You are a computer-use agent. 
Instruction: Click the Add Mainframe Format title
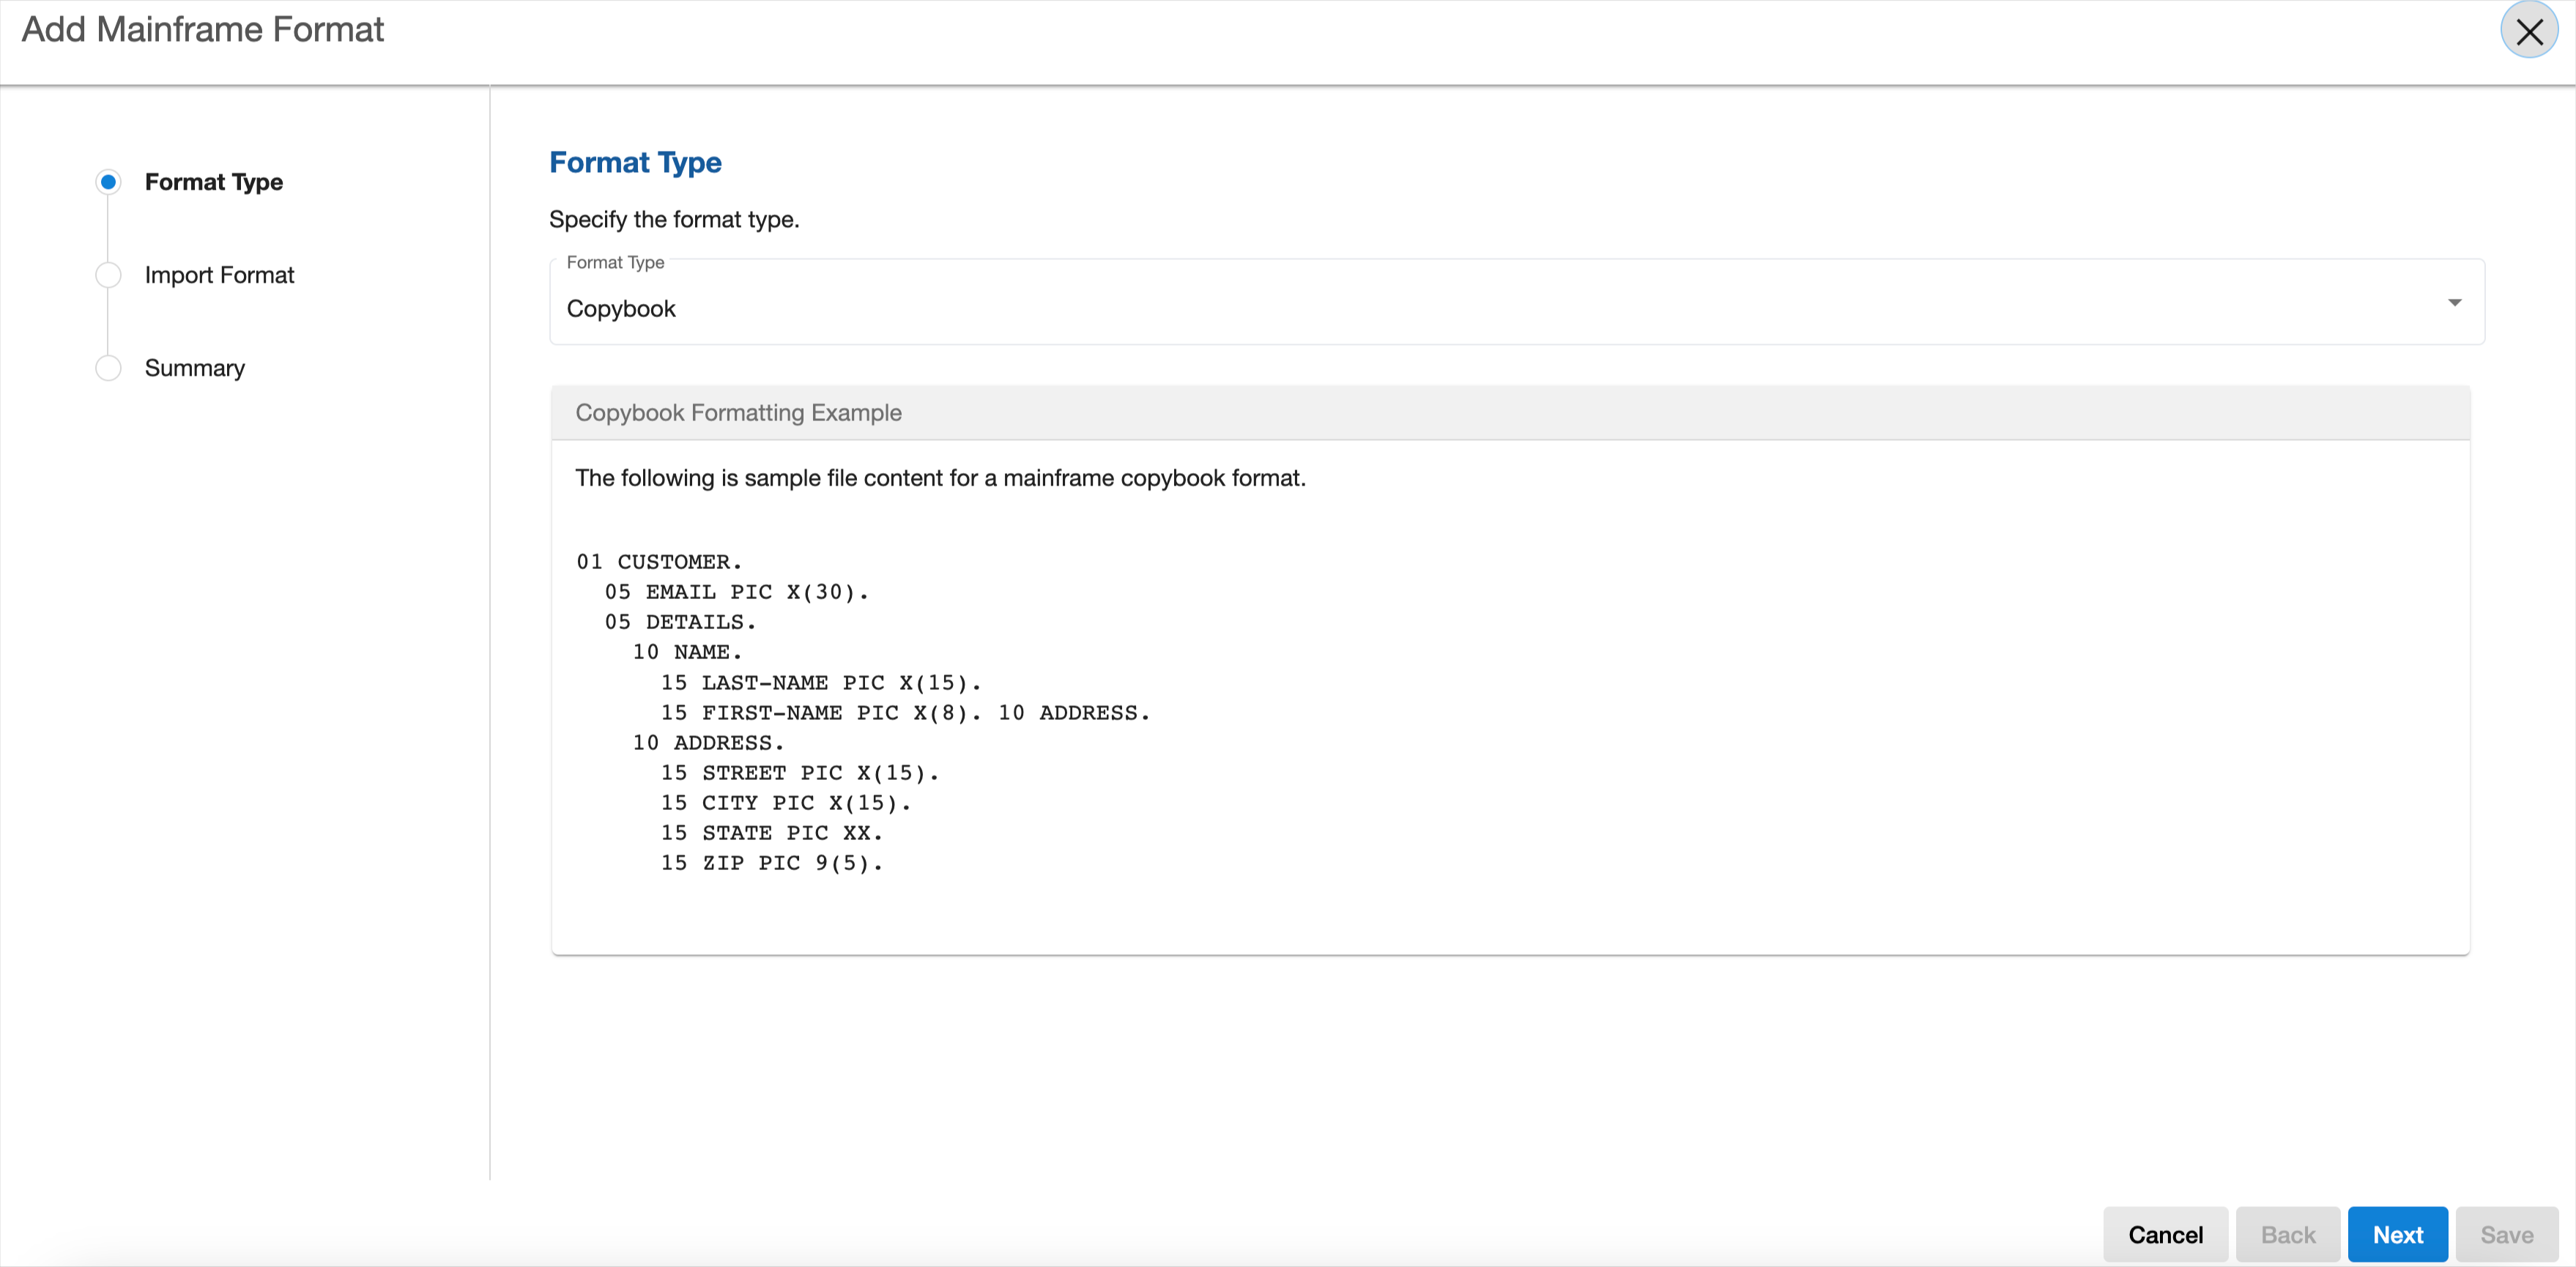pyautogui.click(x=203, y=30)
